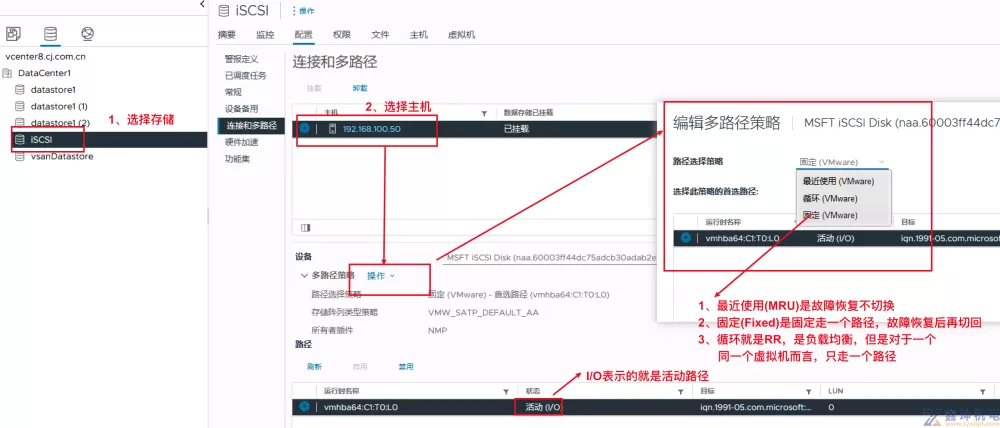The height and width of the screenshot is (428, 1000).
Task: Select datastore1 in the inventory tree
Action: pyautogui.click(x=53, y=90)
